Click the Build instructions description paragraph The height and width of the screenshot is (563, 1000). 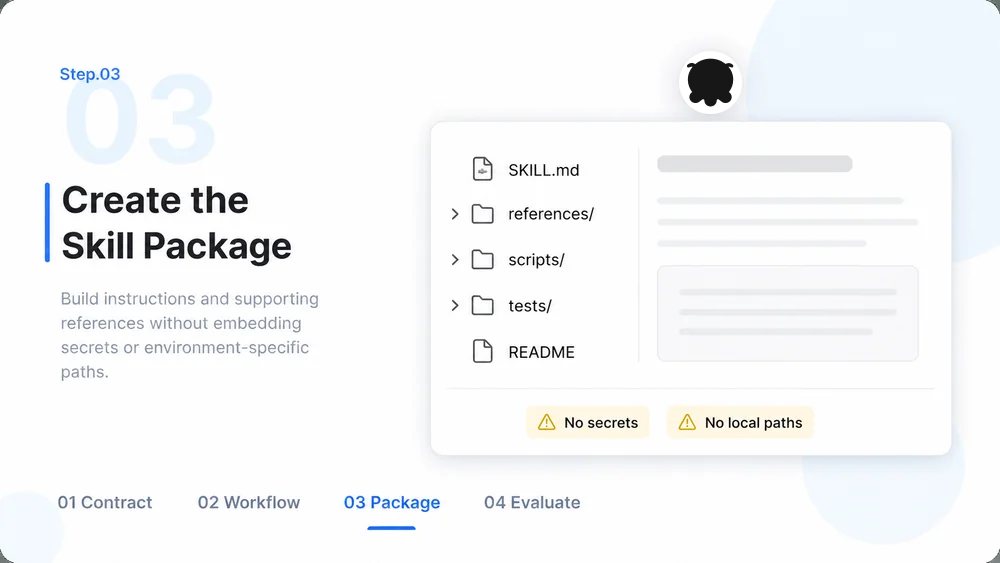189,335
